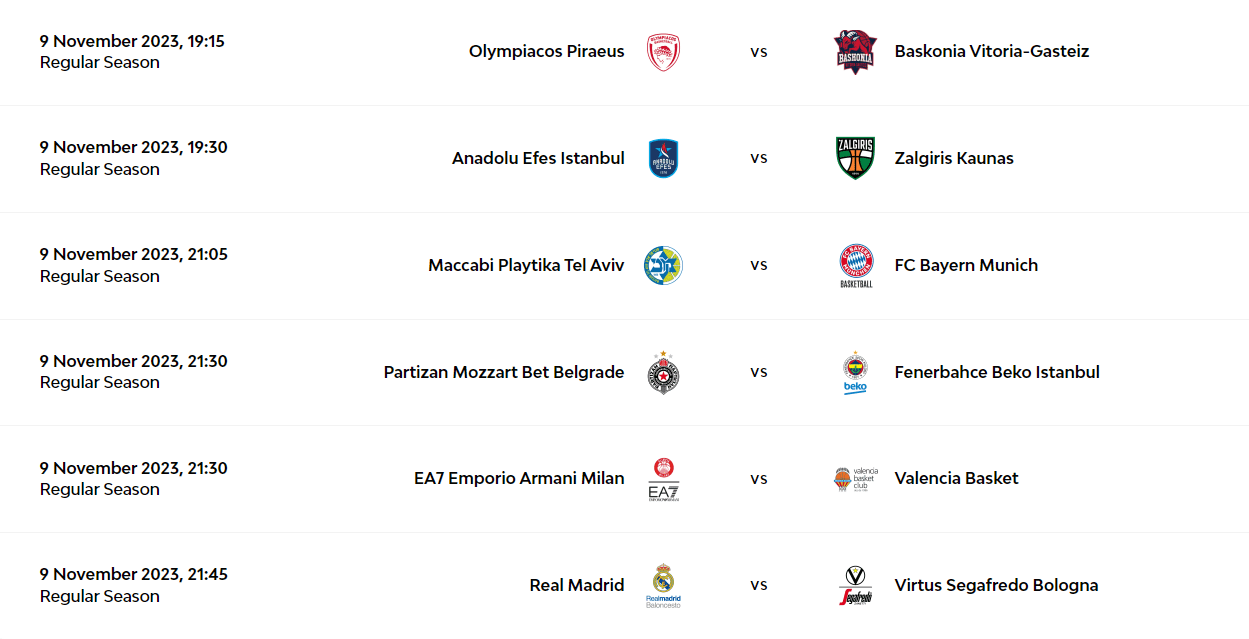This screenshot has height=639, width=1249.
Task: Click "vs" in the Anadolu Efes match row
Action: point(759,158)
